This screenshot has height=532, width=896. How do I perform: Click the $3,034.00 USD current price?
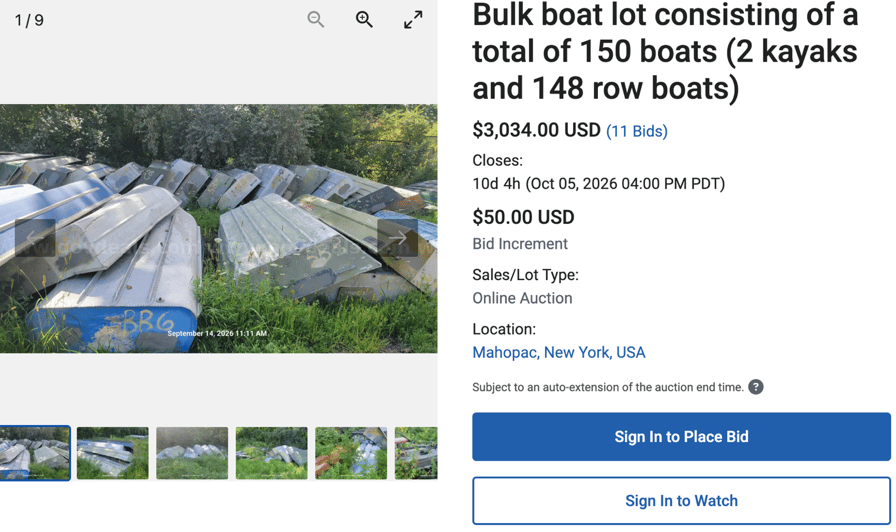(x=536, y=130)
